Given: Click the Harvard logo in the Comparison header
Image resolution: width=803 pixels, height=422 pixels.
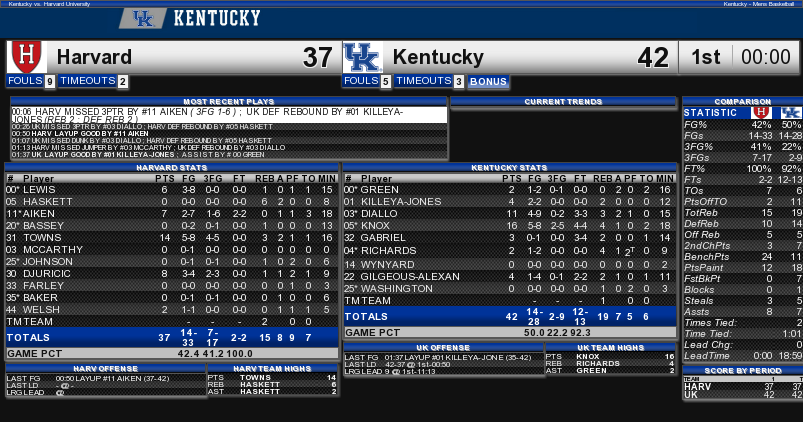Looking at the screenshot, I should pos(761,112).
